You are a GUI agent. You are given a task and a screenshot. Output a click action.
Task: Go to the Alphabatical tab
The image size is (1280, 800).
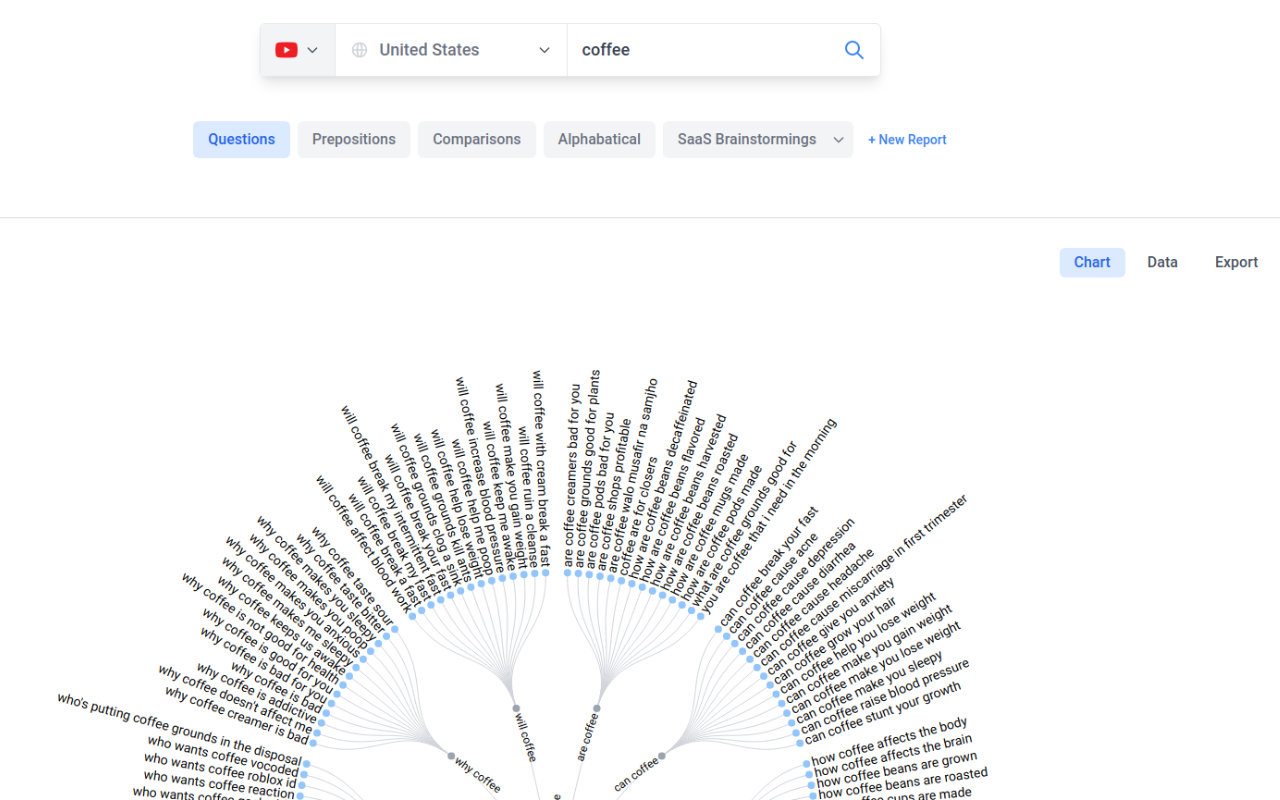(x=599, y=140)
